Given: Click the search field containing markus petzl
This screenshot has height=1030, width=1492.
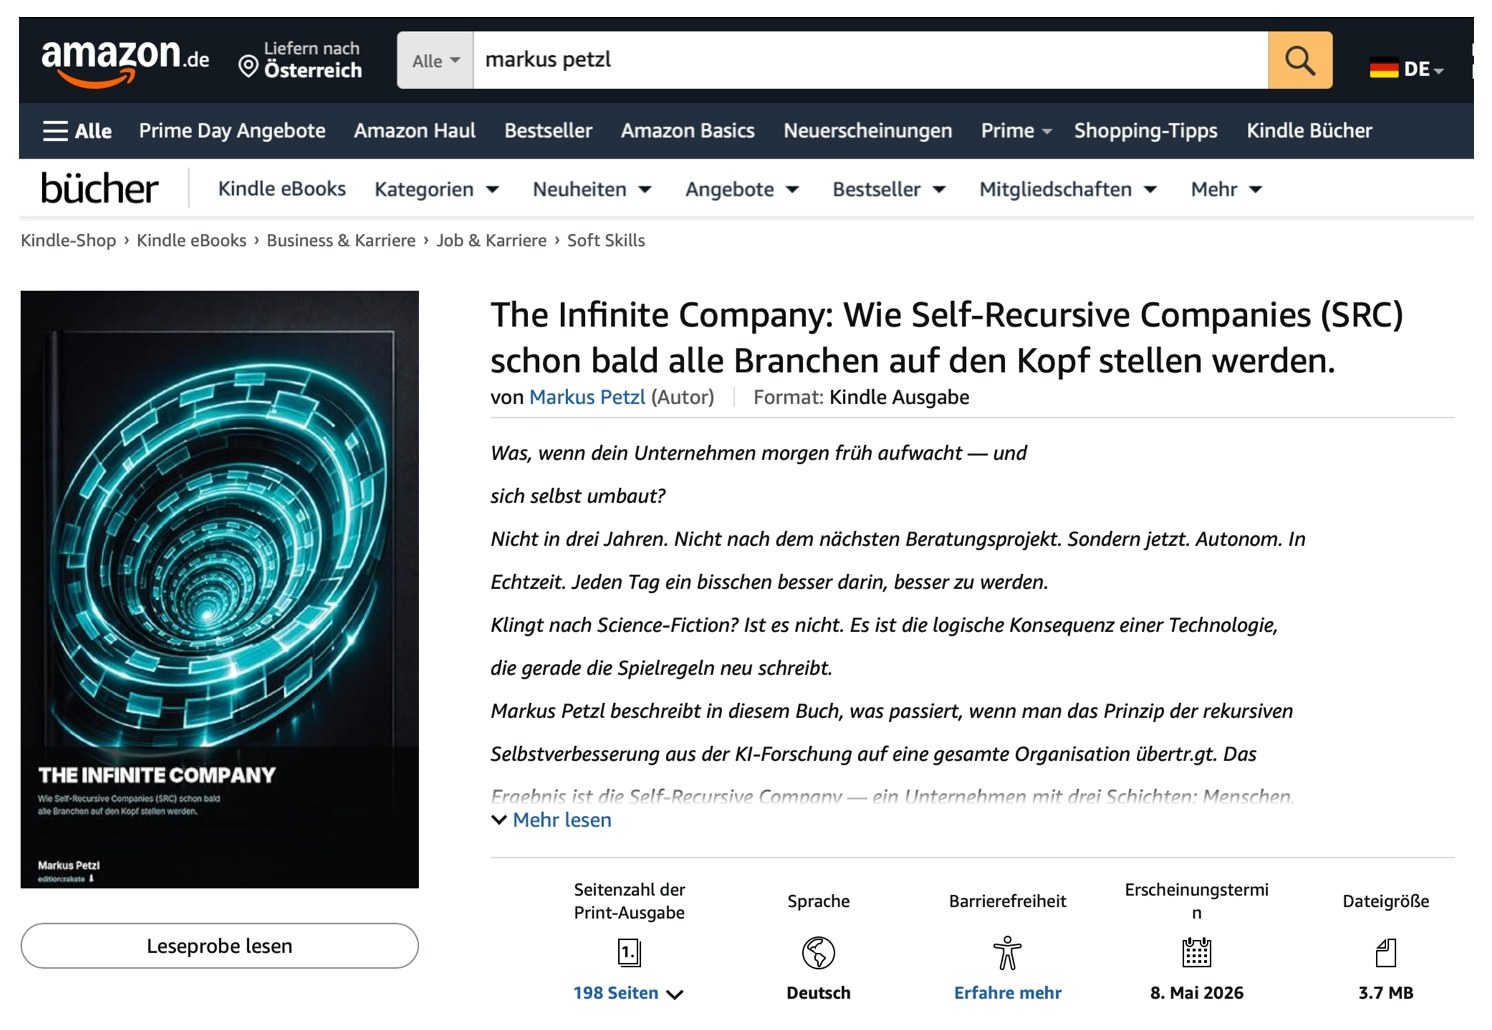Looking at the screenshot, I should click(x=870, y=60).
